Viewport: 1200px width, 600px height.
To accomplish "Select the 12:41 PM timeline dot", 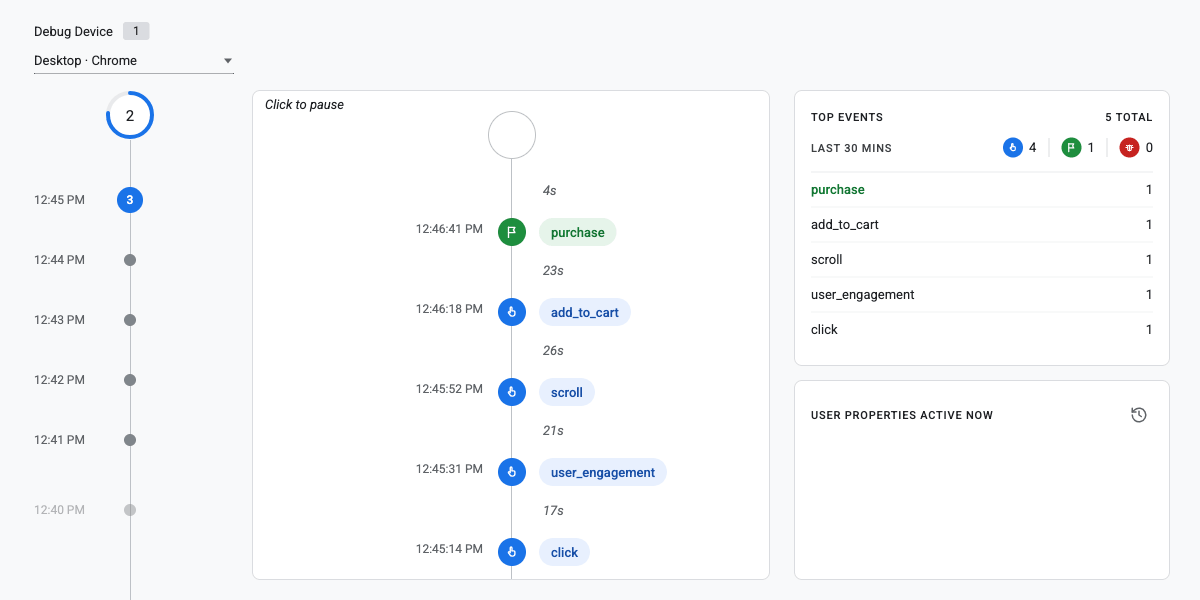I will (x=130, y=440).
